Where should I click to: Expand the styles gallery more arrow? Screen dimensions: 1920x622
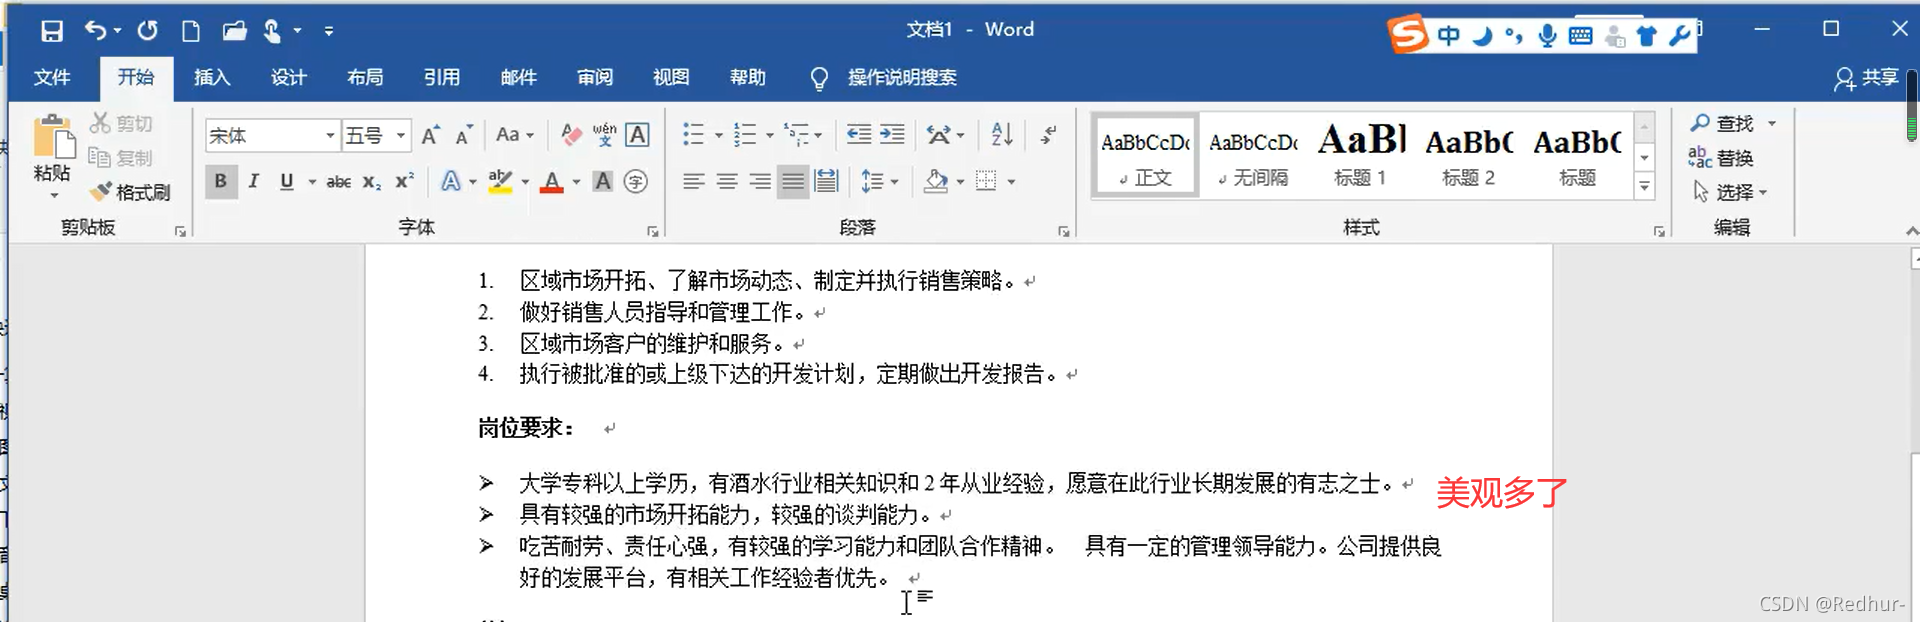point(1644,186)
